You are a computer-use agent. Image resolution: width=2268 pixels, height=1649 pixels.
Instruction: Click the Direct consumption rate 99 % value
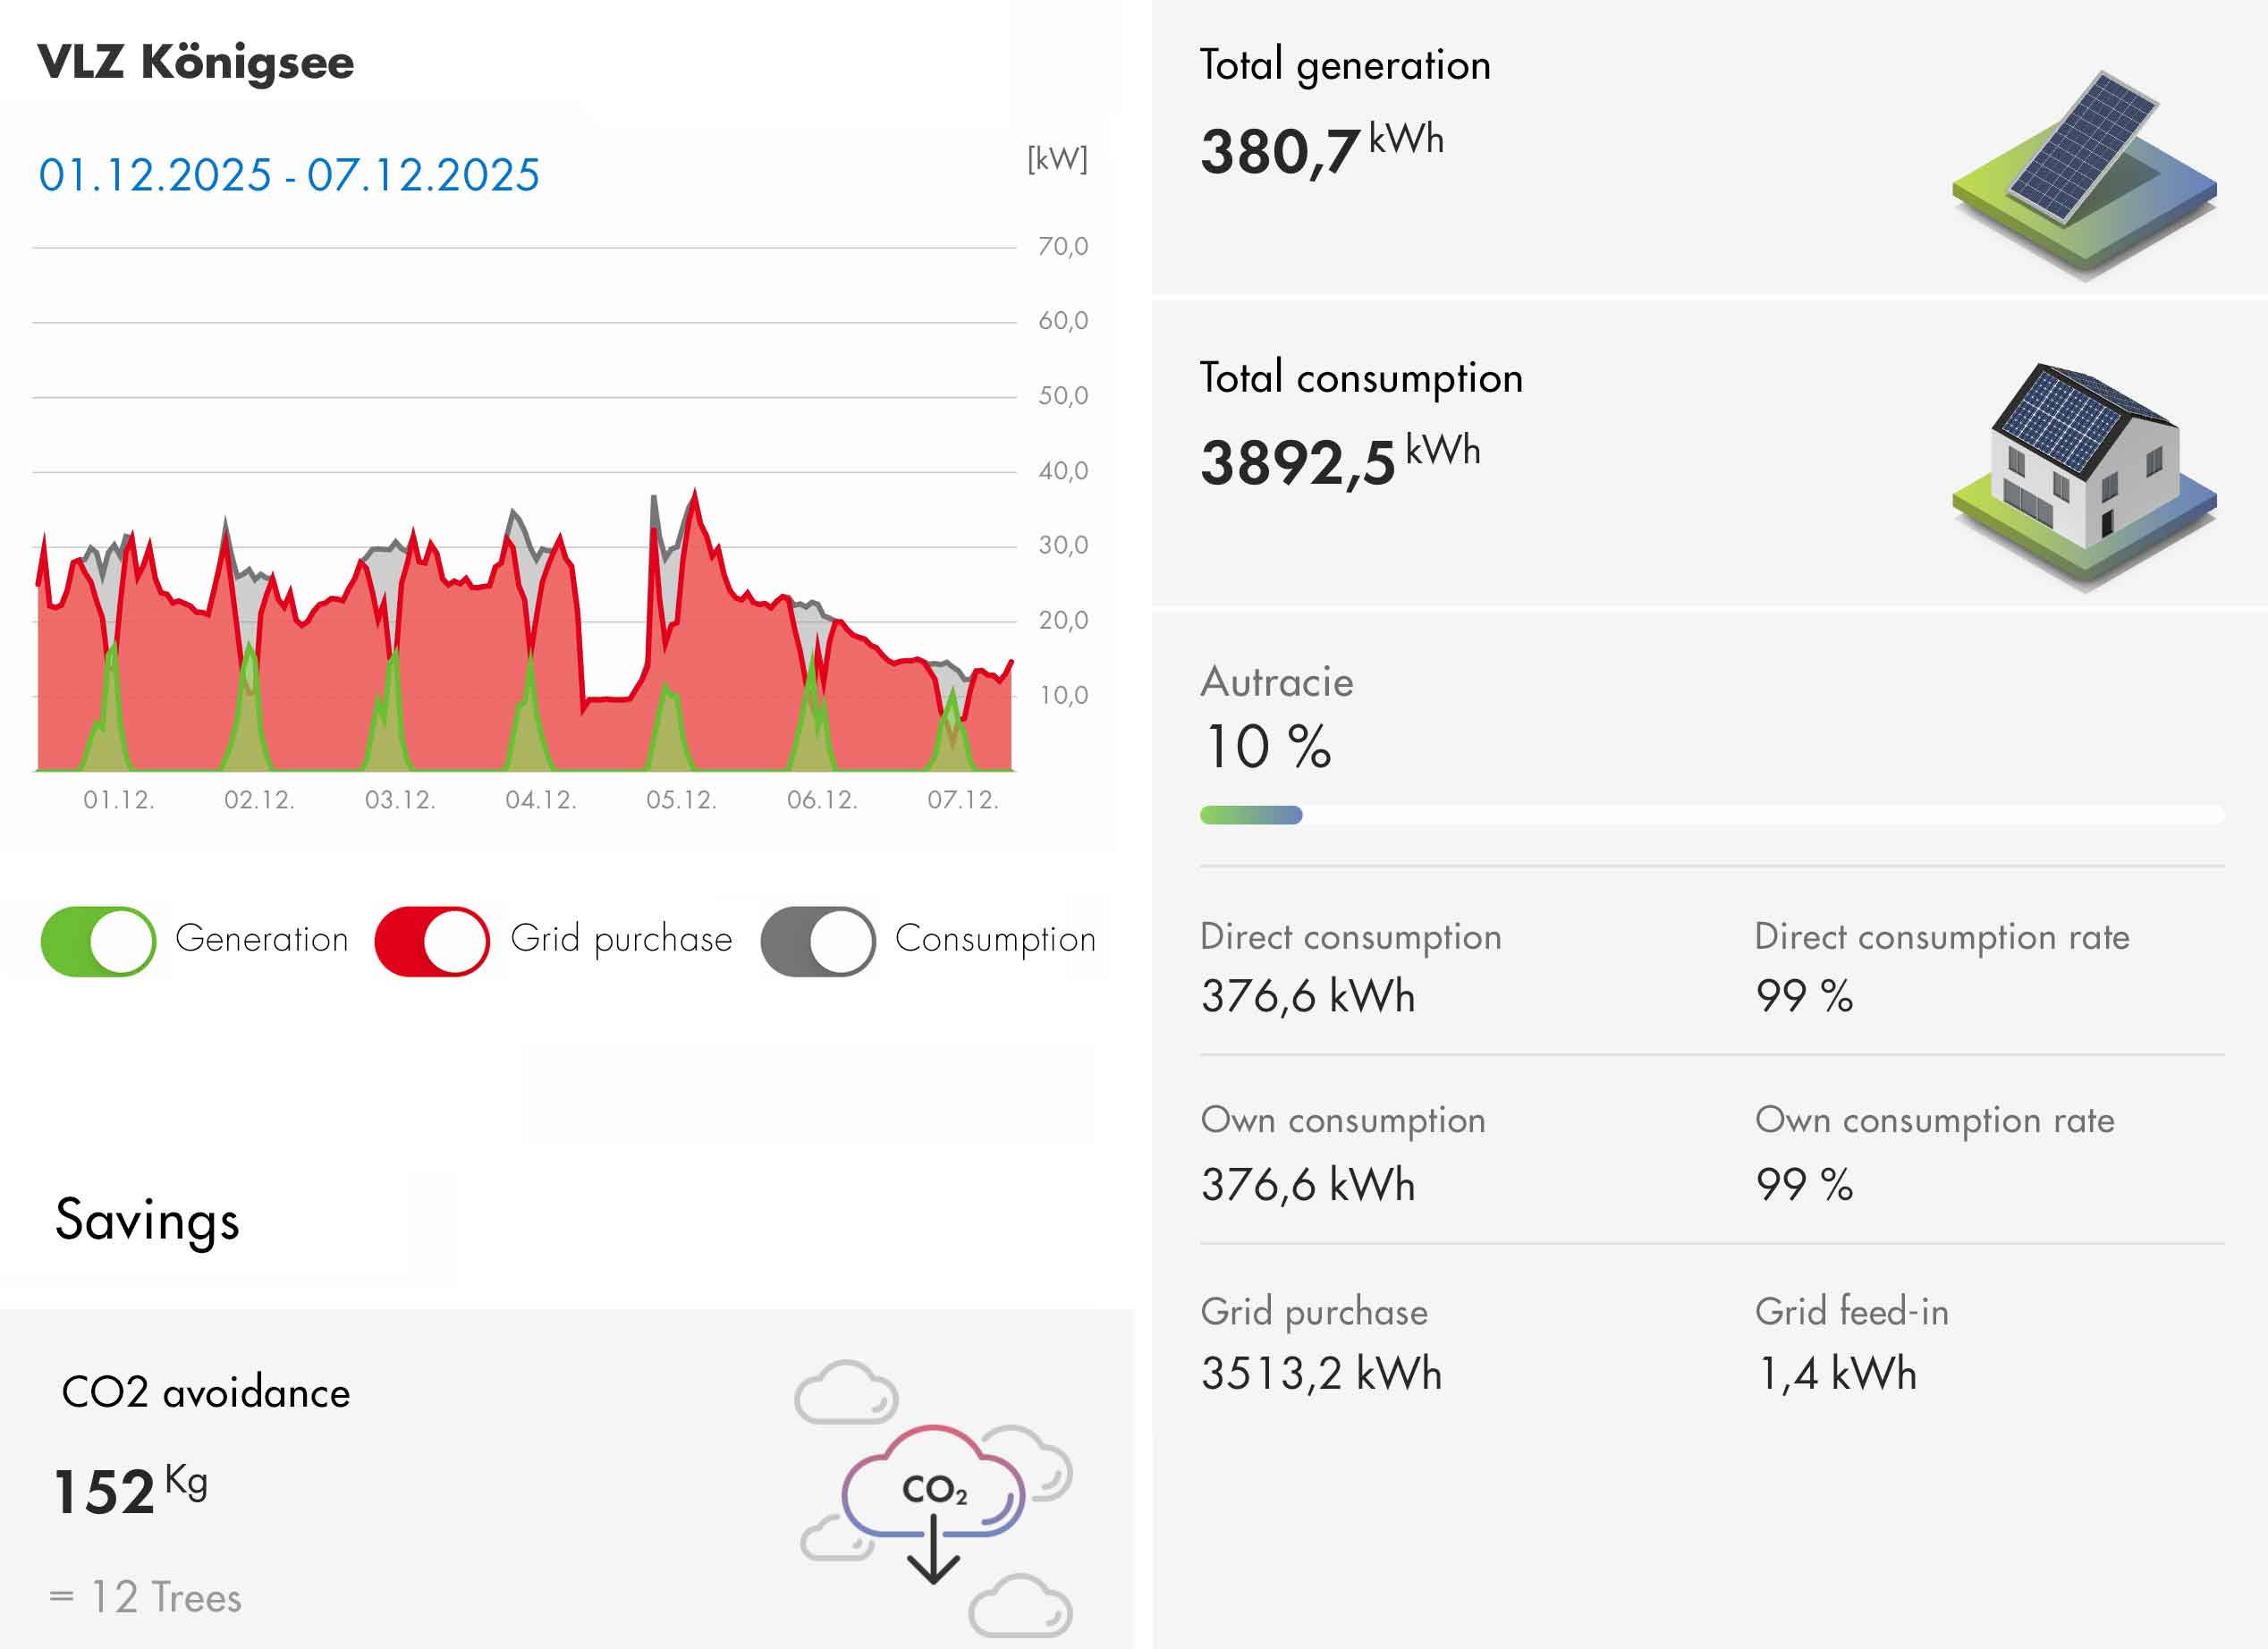(x=1803, y=996)
